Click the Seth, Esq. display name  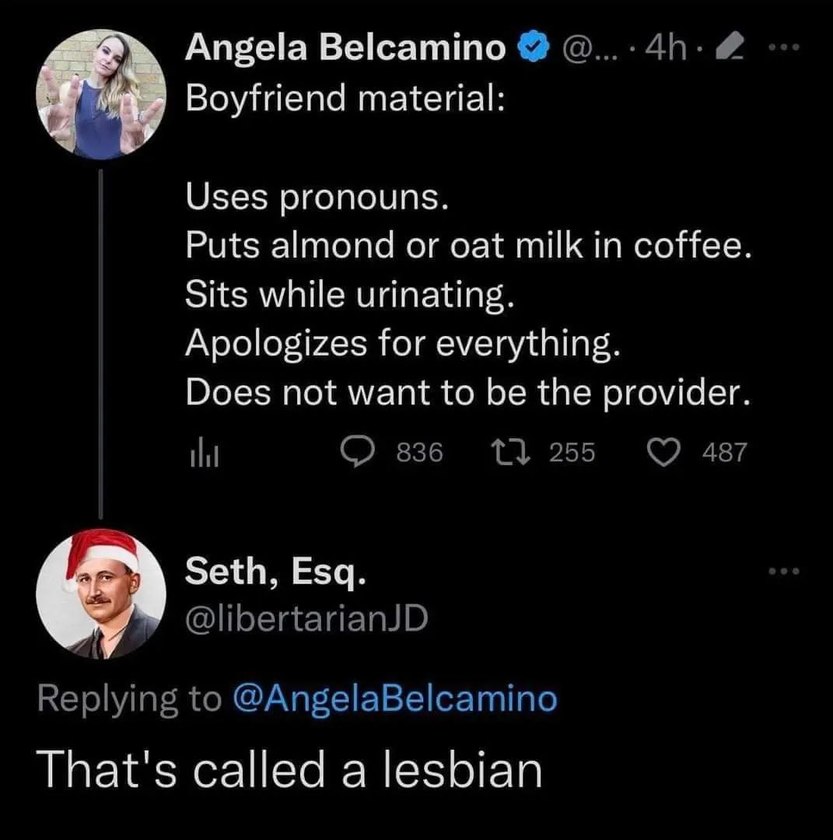(x=276, y=572)
